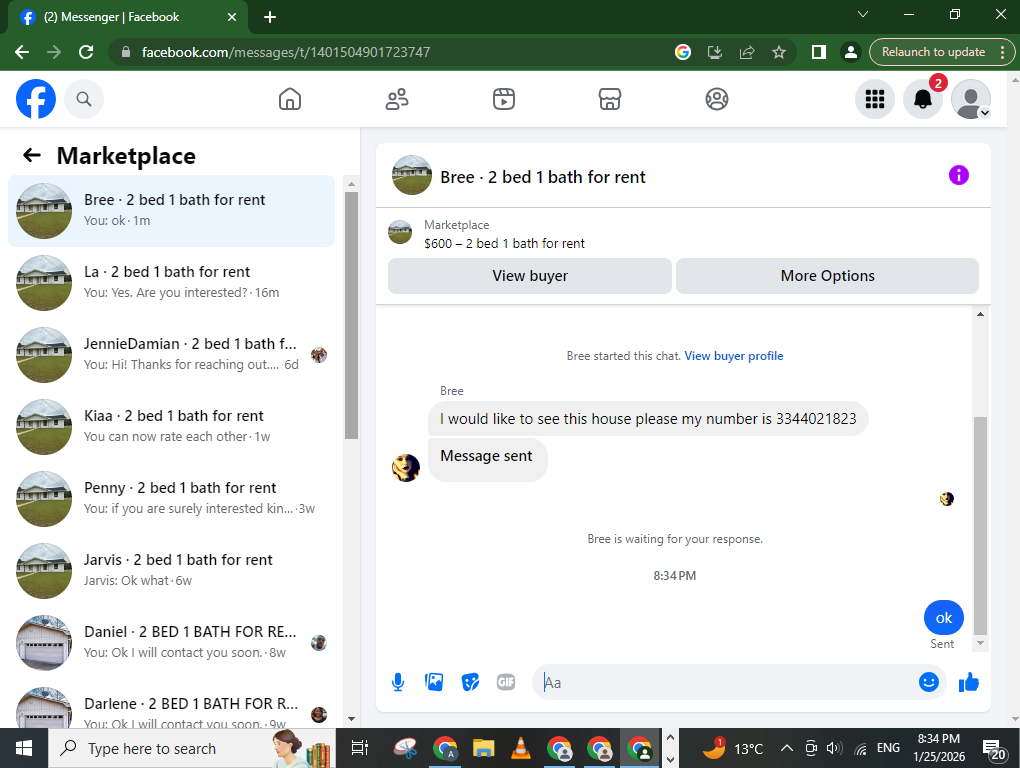Open the View buyer profile link
The height and width of the screenshot is (768, 1020).
[733, 356]
